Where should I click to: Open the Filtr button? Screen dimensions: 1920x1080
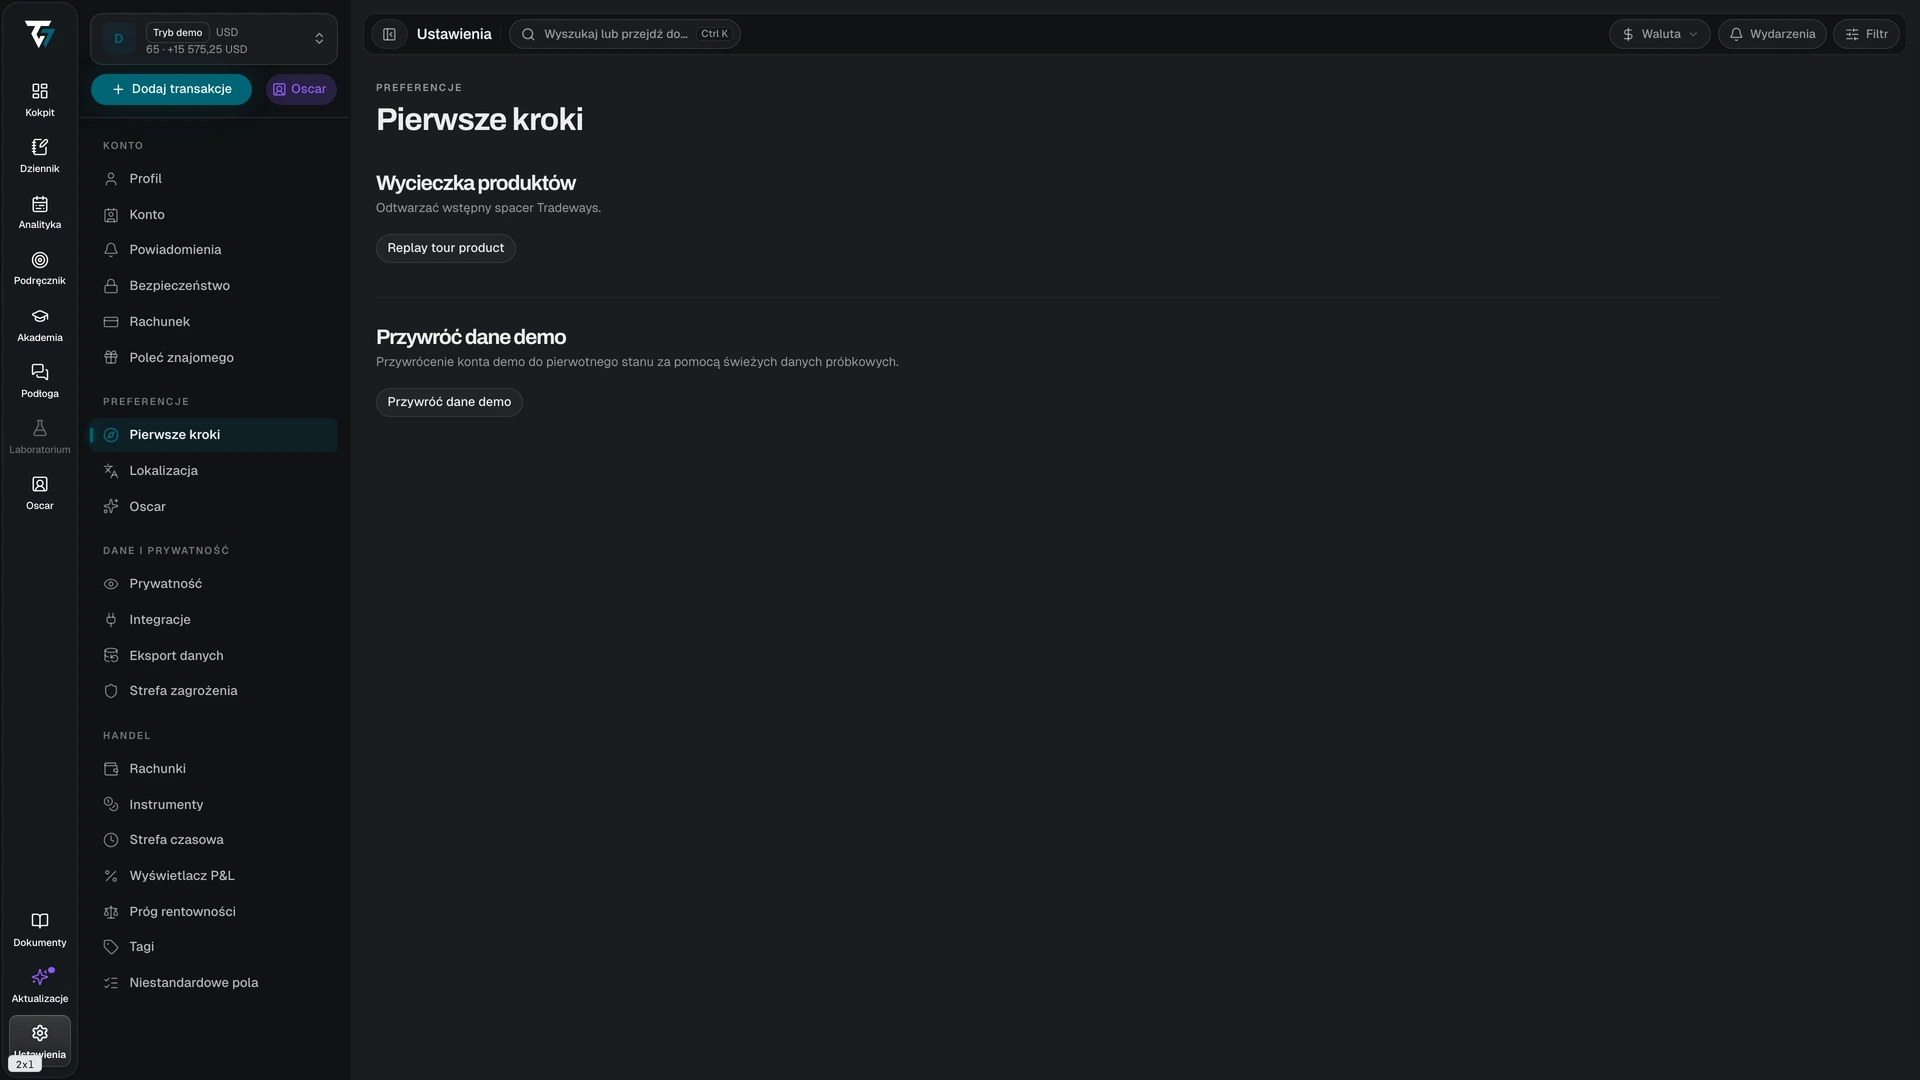tap(1866, 34)
